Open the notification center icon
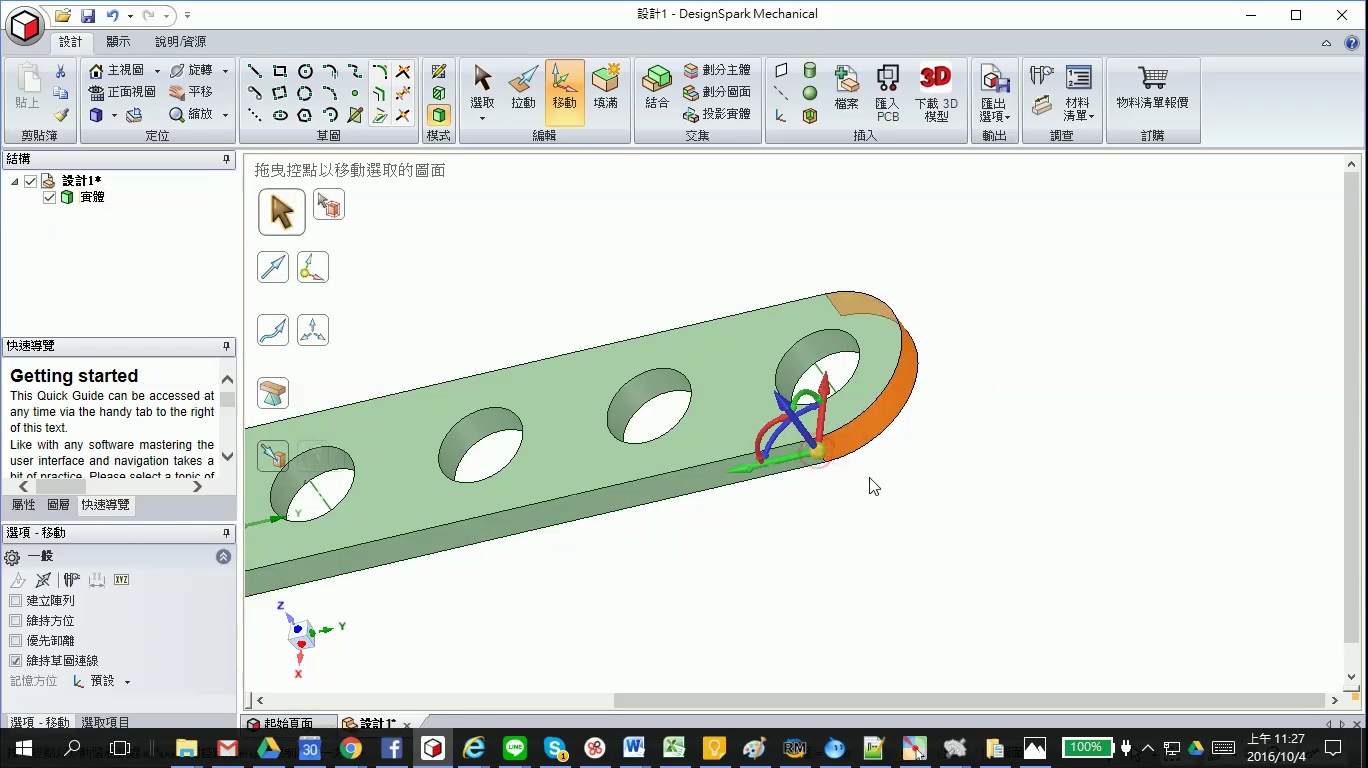This screenshot has height=768, width=1368. pyautogui.click(x=1333, y=747)
